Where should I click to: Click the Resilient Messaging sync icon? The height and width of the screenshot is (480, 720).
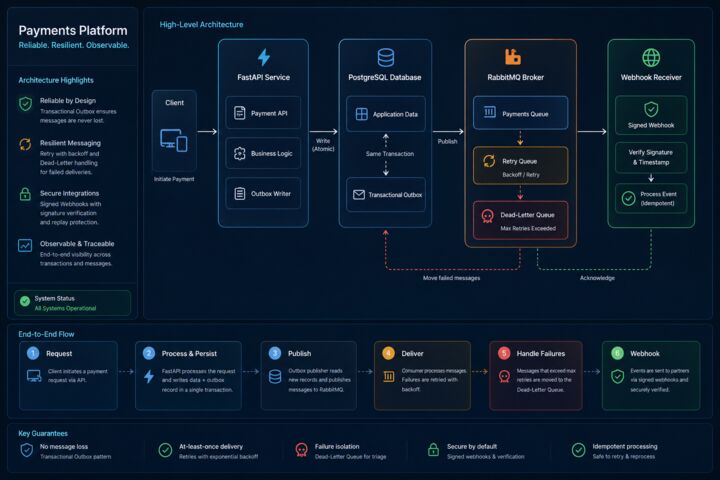coord(25,144)
